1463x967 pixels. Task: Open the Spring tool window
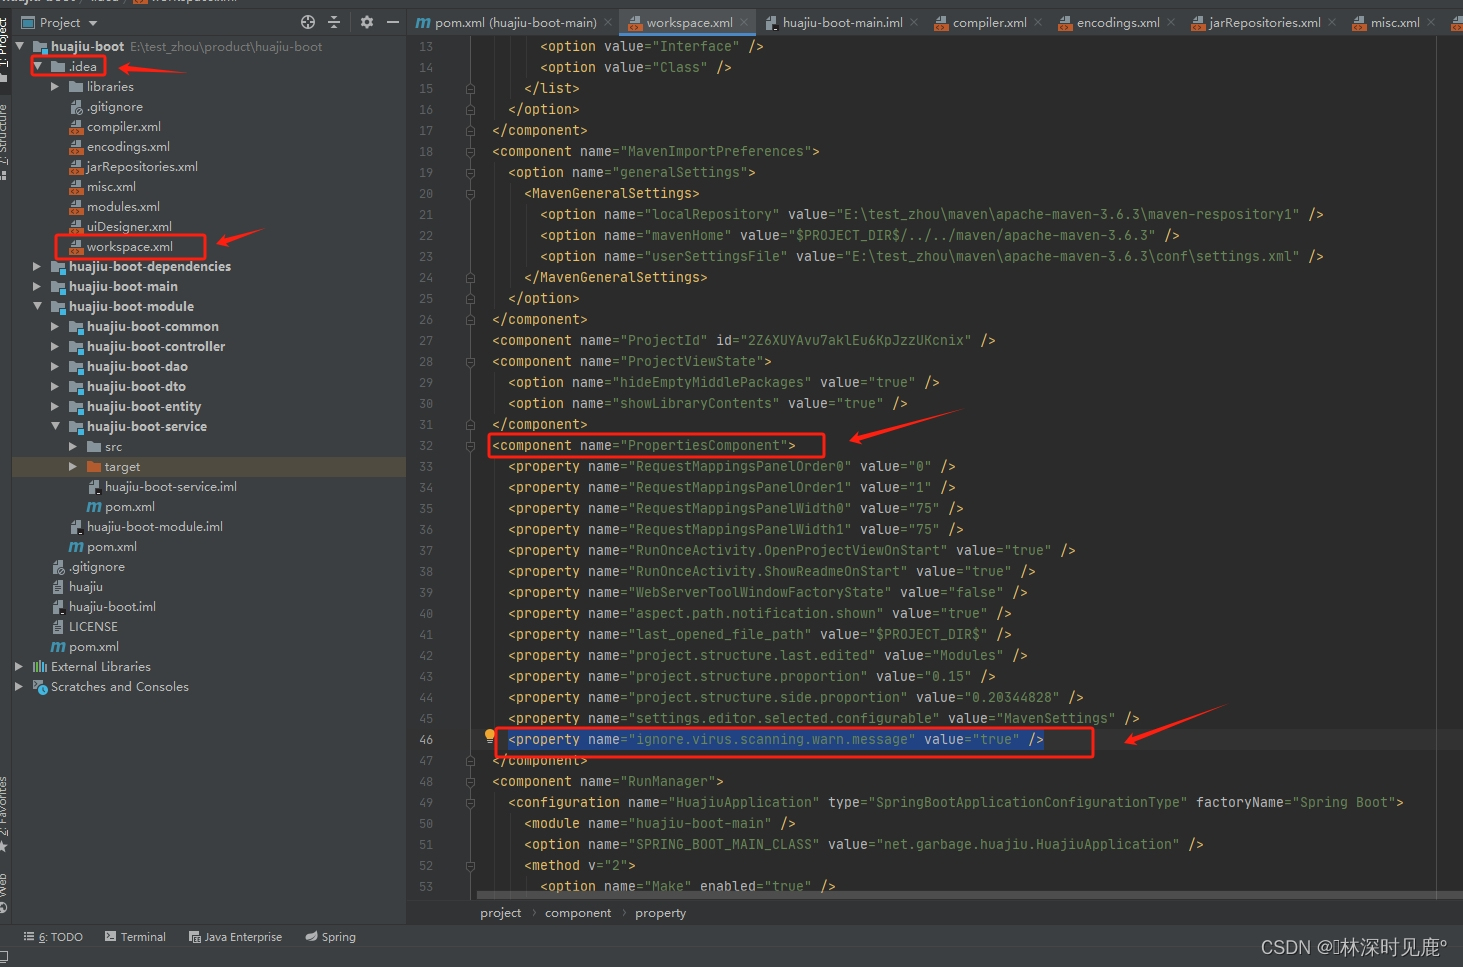pos(331,937)
